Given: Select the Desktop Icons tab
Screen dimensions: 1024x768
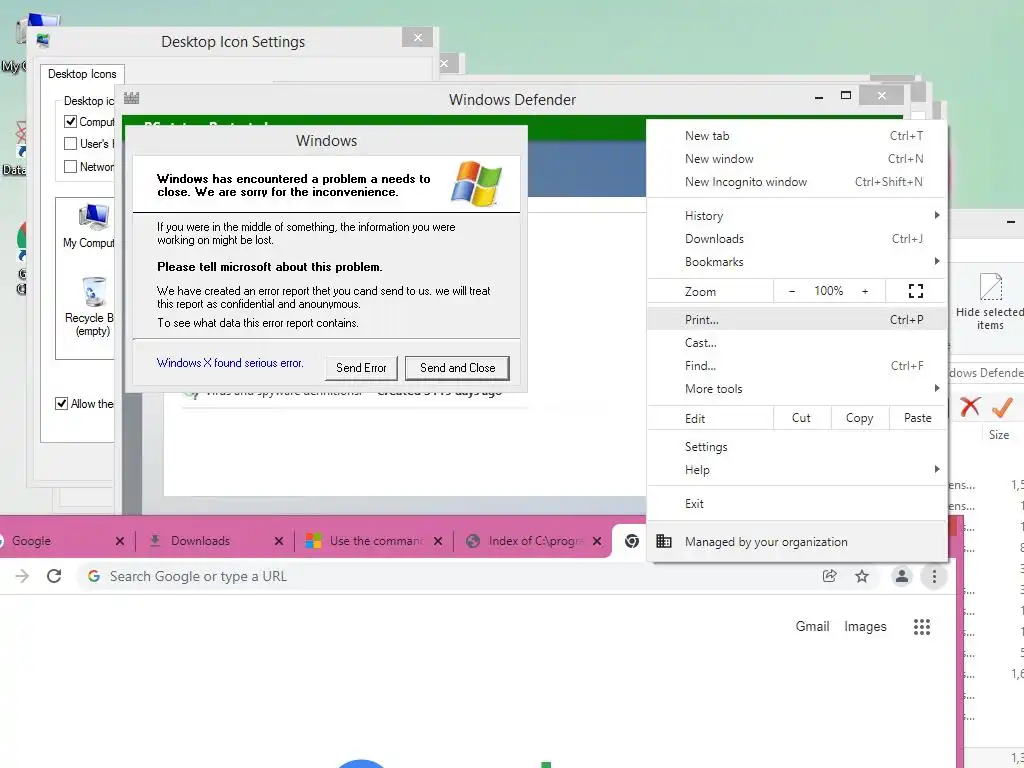Looking at the screenshot, I should coord(82,74).
